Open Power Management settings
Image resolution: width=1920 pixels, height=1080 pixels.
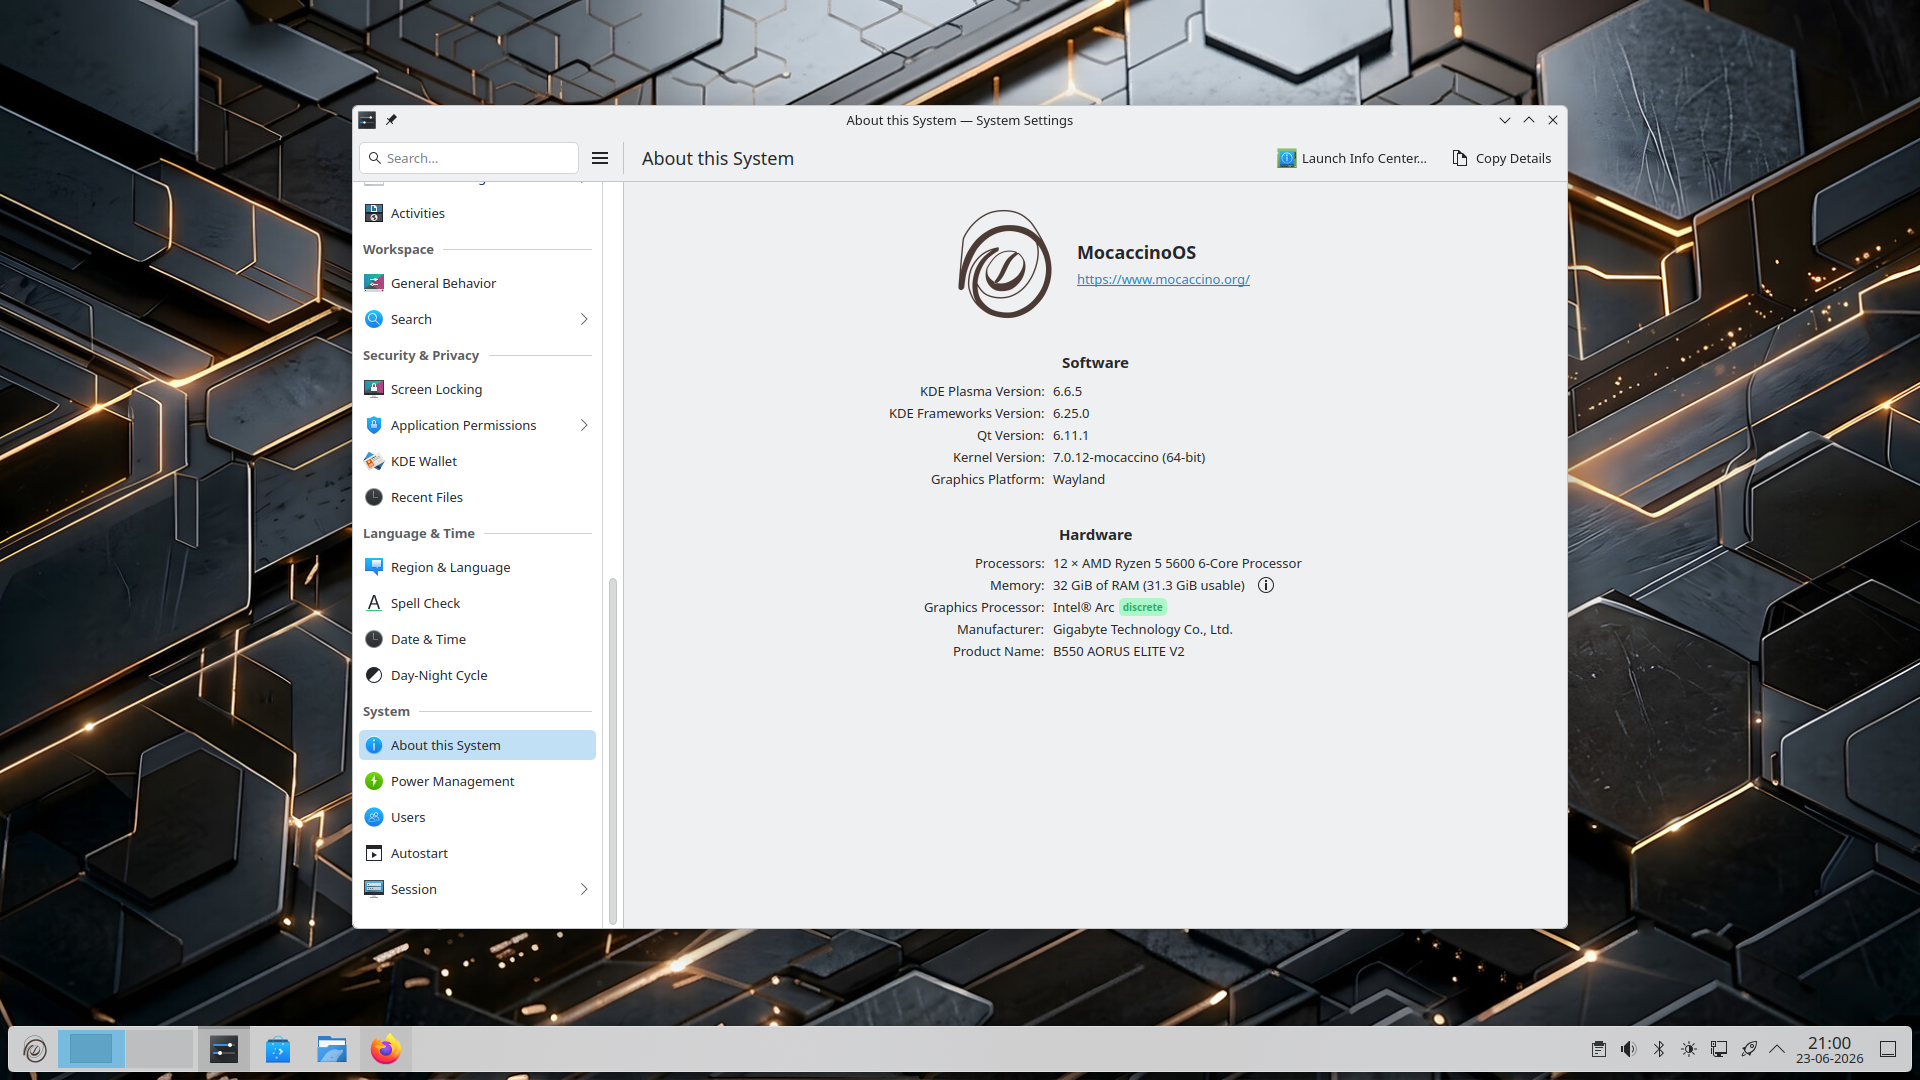pyautogui.click(x=477, y=781)
